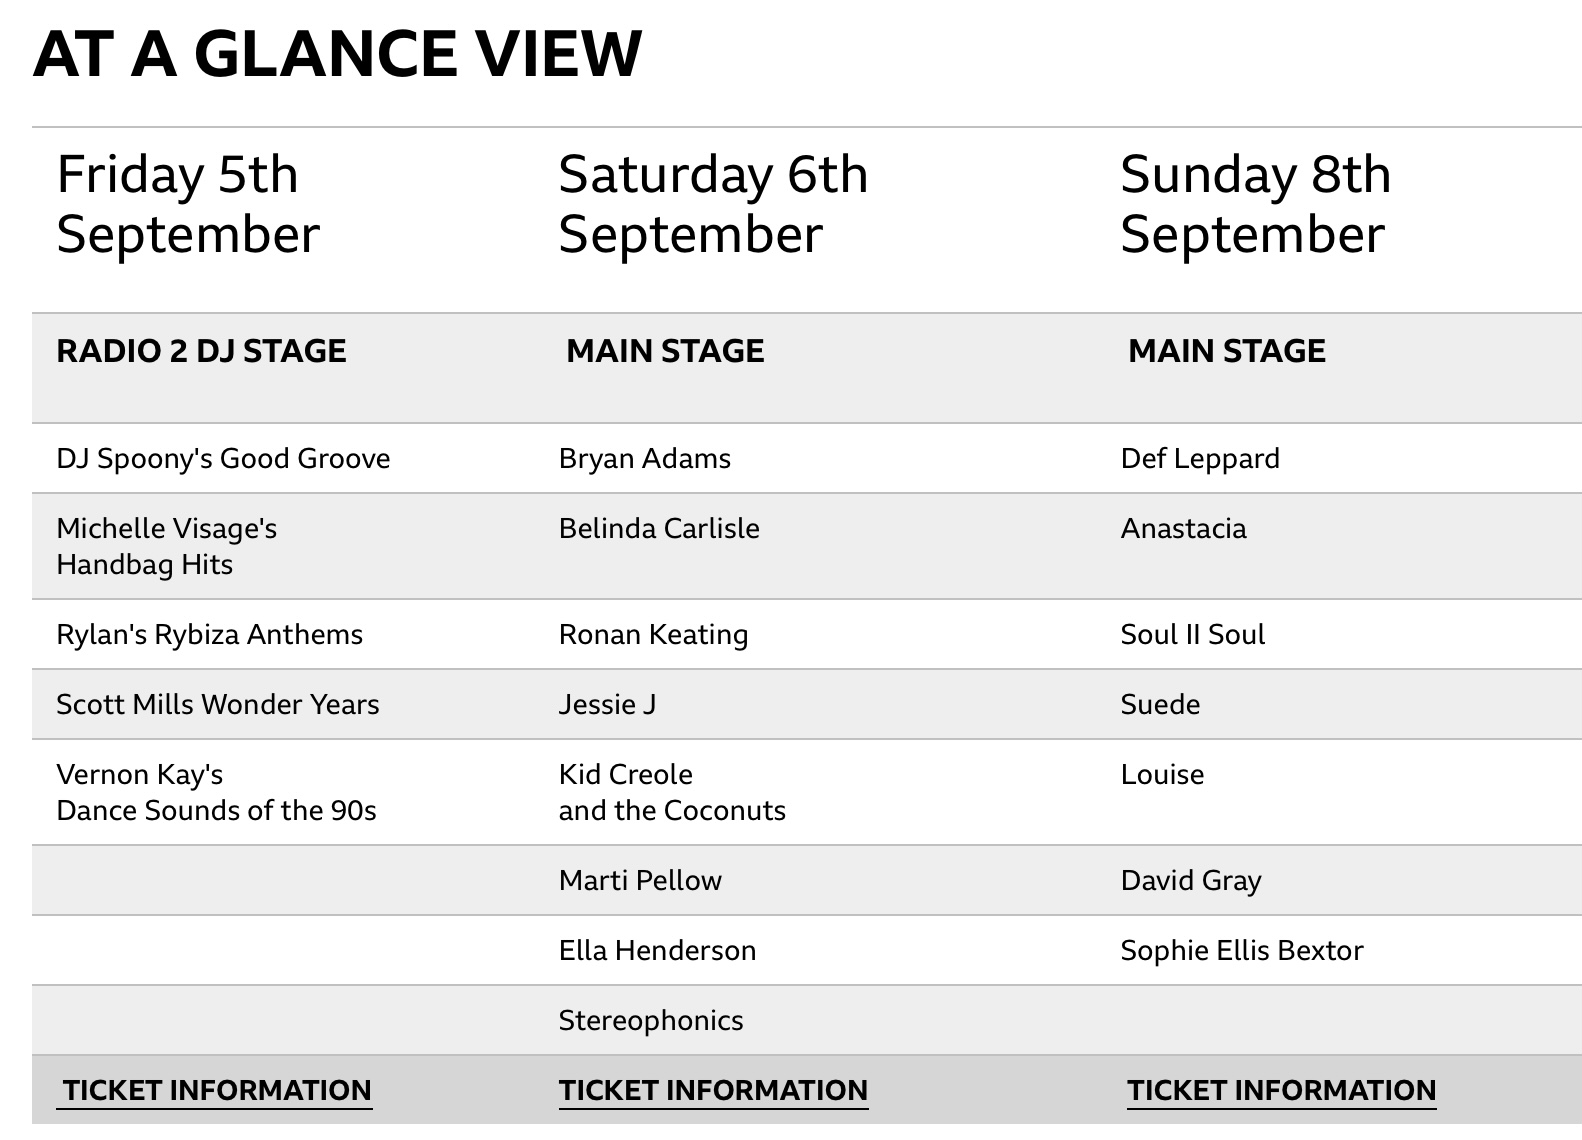Click Bryan Adams in the Saturday lineup
Image resolution: width=1582 pixels, height=1140 pixels.
tap(645, 458)
